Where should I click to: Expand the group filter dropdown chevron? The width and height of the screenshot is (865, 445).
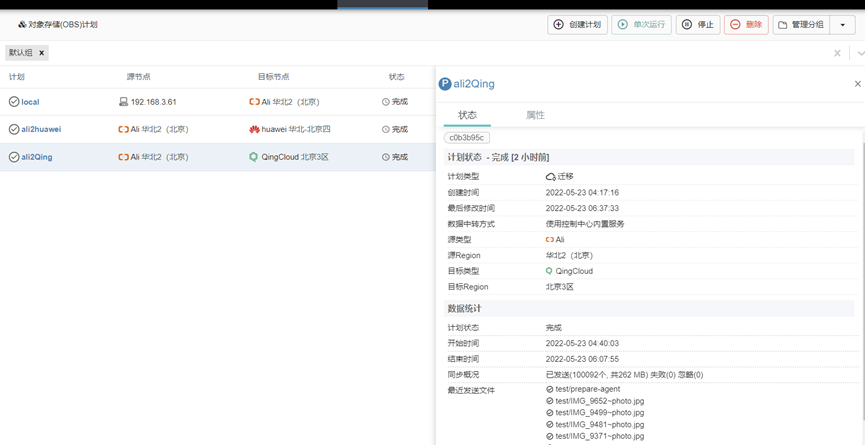[x=859, y=53]
